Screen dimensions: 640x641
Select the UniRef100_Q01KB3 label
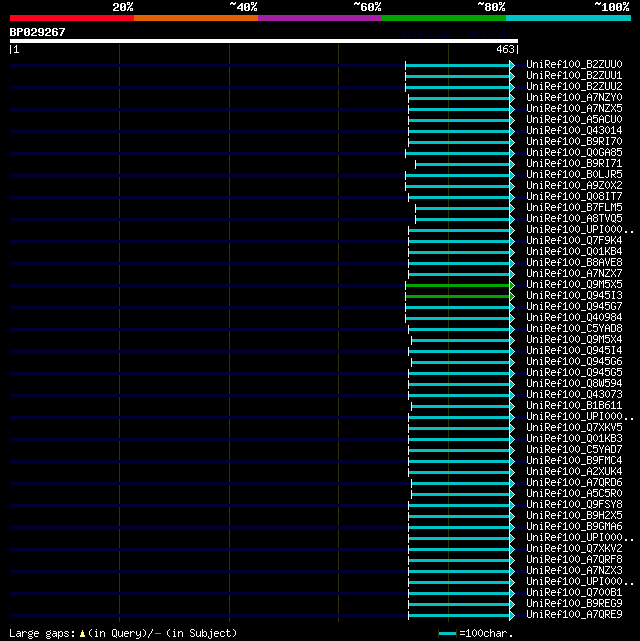coord(574,439)
